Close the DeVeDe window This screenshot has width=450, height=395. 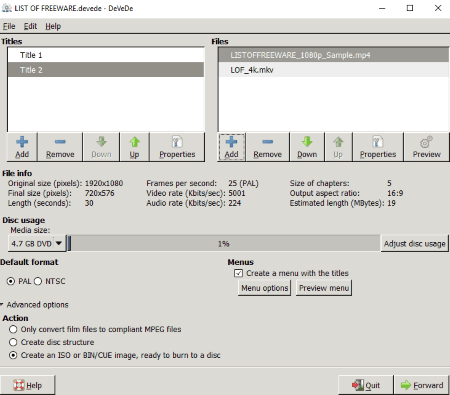(x=438, y=8)
